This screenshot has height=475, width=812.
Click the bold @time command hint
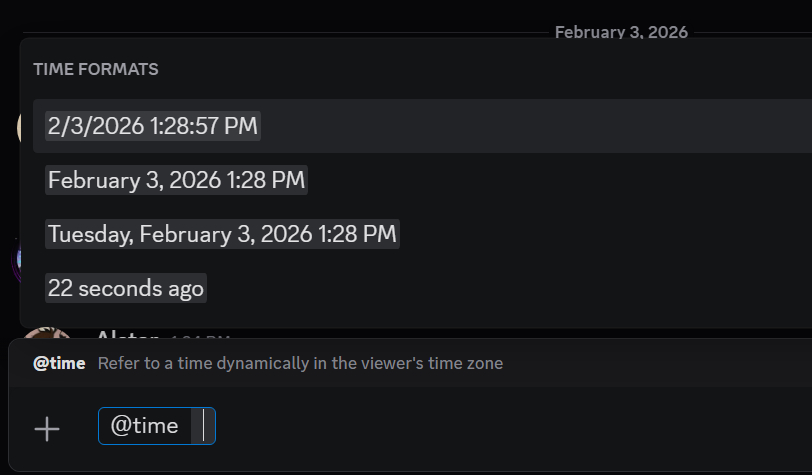click(59, 363)
